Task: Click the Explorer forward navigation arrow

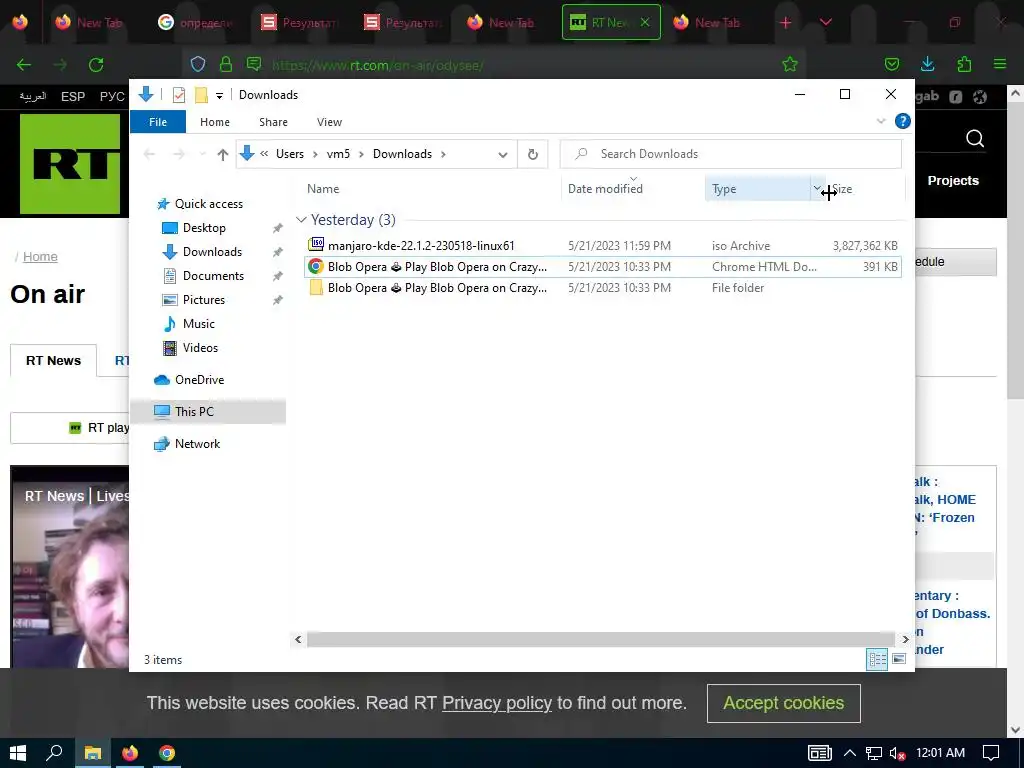Action: click(178, 154)
